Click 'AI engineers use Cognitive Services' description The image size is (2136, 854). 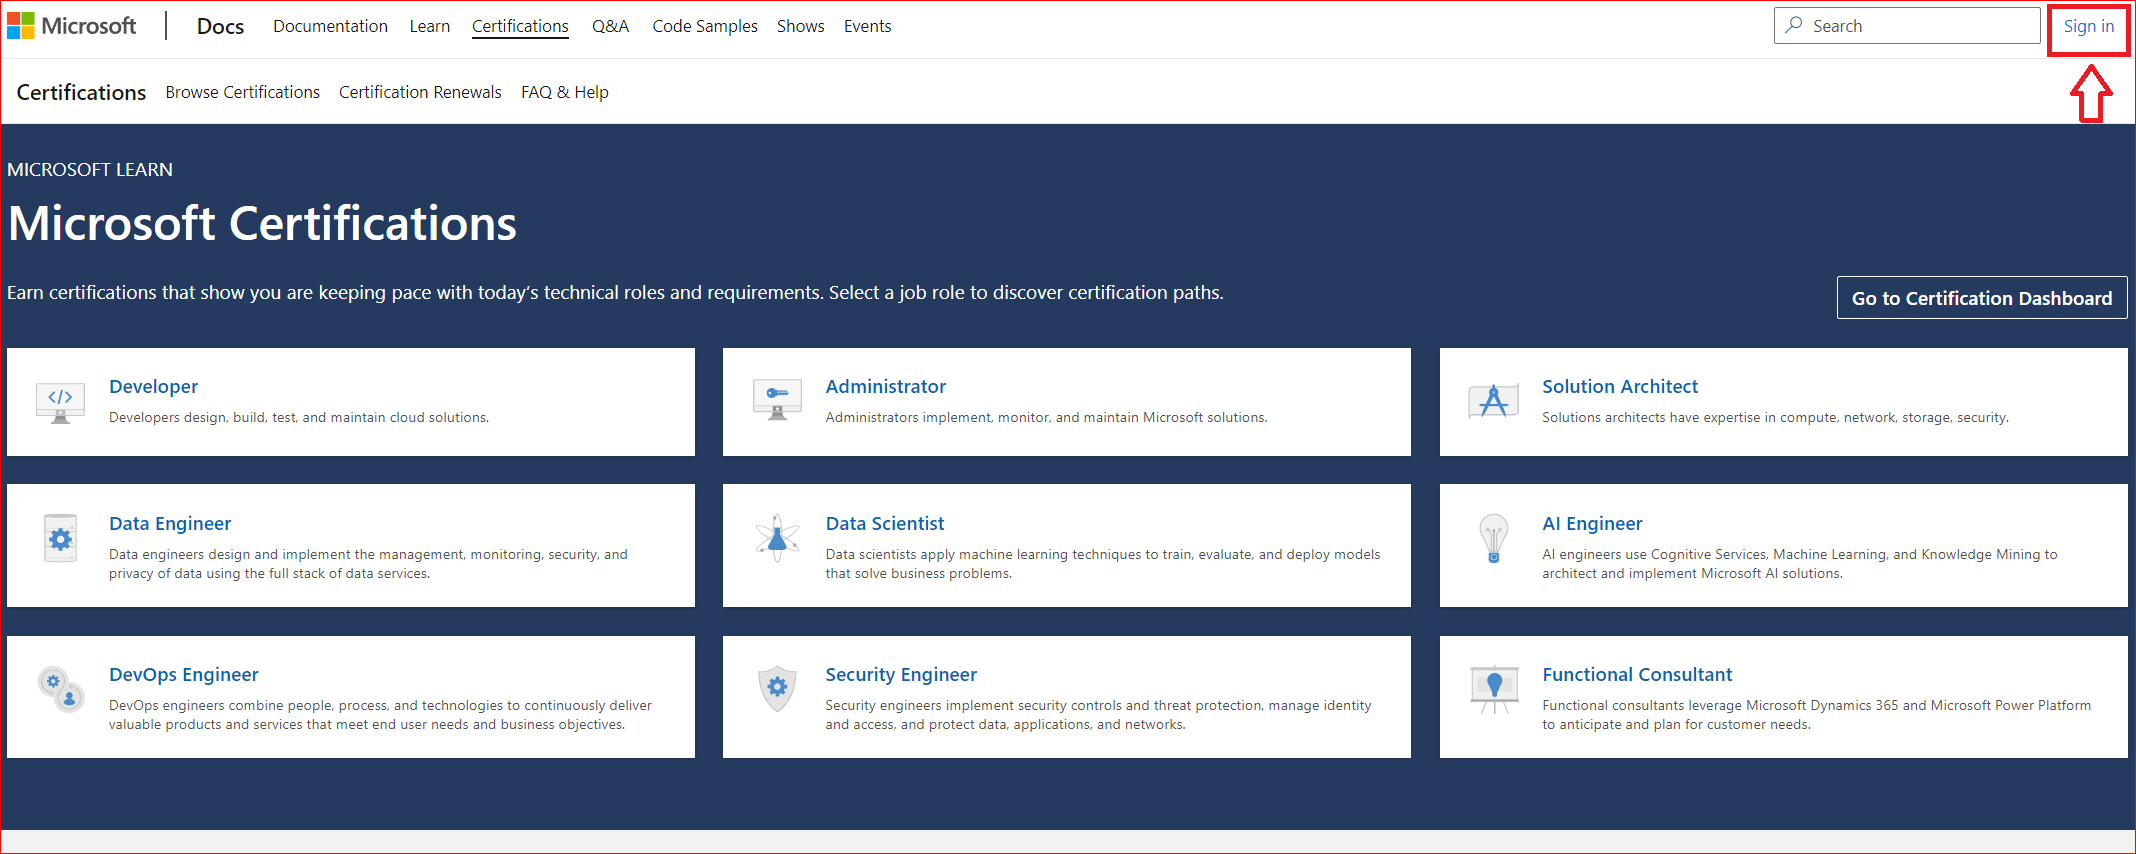(x=1800, y=564)
